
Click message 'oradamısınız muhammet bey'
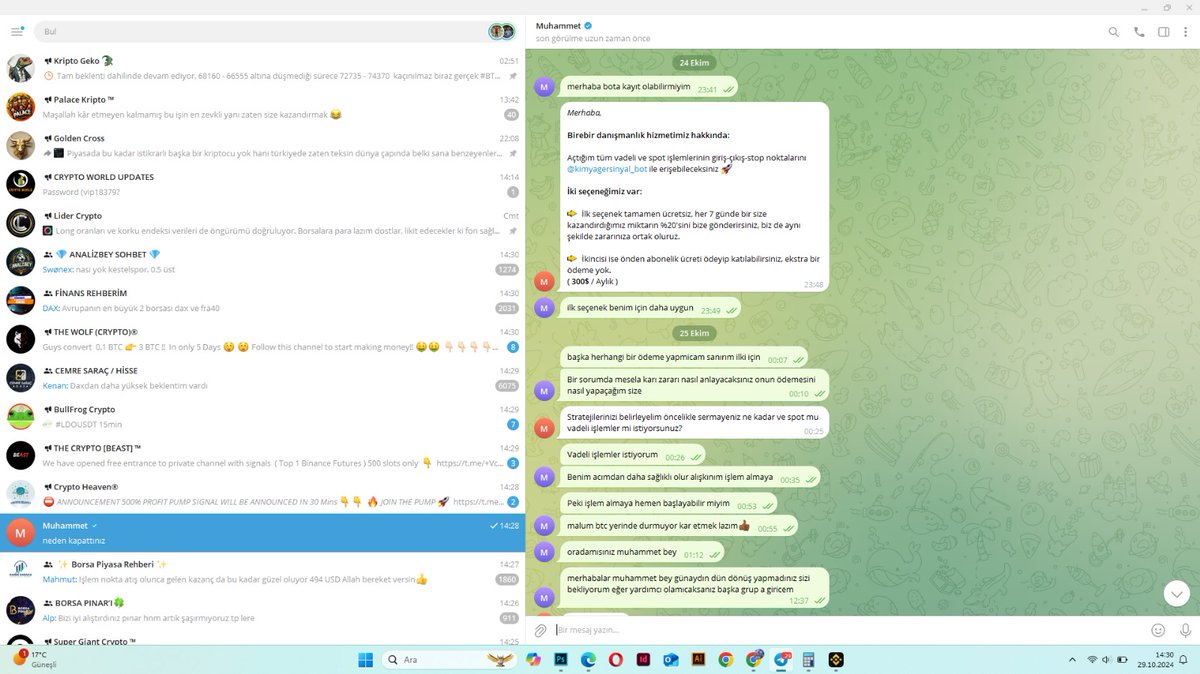[642, 552]
